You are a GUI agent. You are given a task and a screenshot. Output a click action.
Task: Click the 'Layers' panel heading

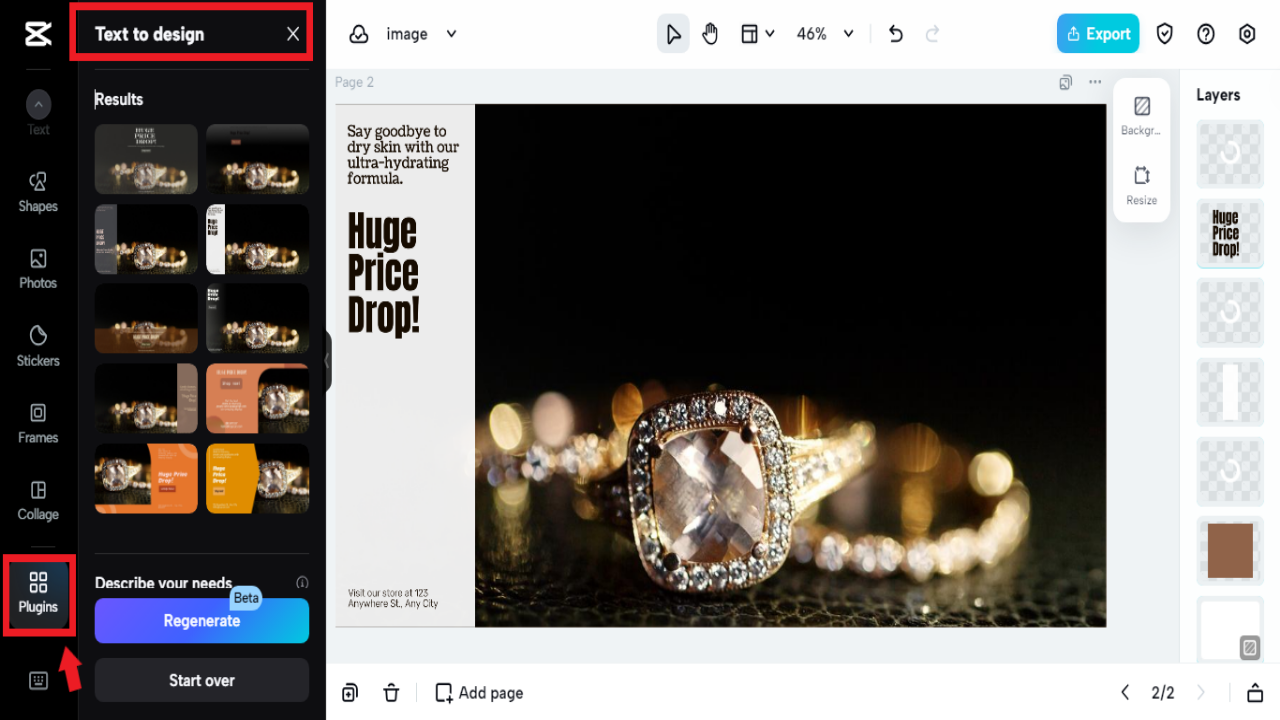[1218, 95]
